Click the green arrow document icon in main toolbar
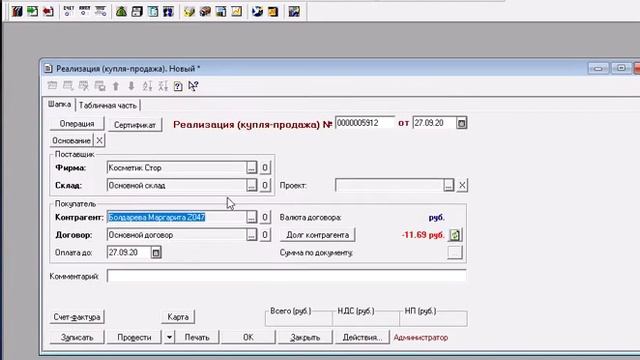The width and height of the screenshot is (640, 360). pyautogui.click(x=32, y=11)
